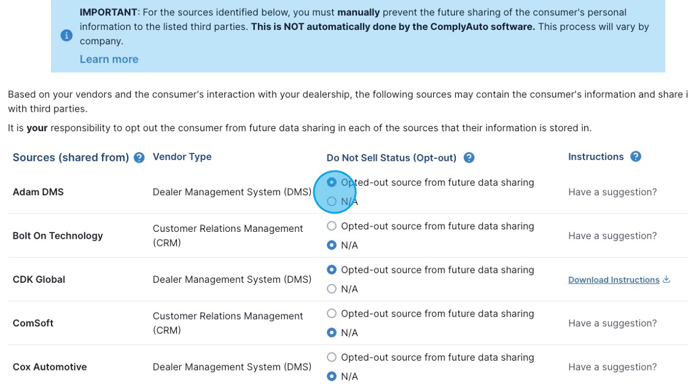Viewport: 688px width, 384px height.
Task: Select N/A for Bolt On Technology
Action: click(x=332, y=245)
